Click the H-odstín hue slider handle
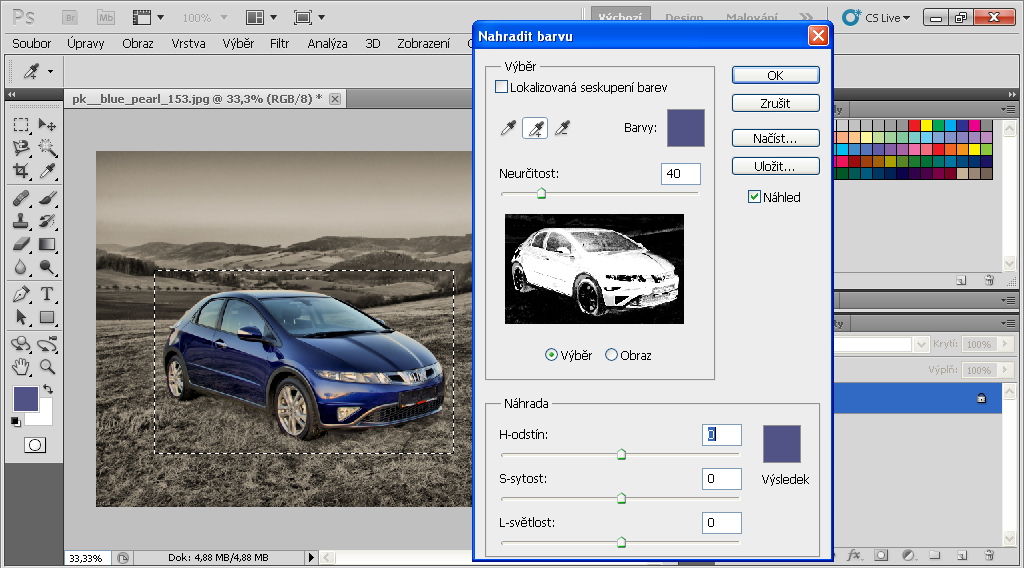Viewport: 1024px width, 568px height. [x=621, y=455]
